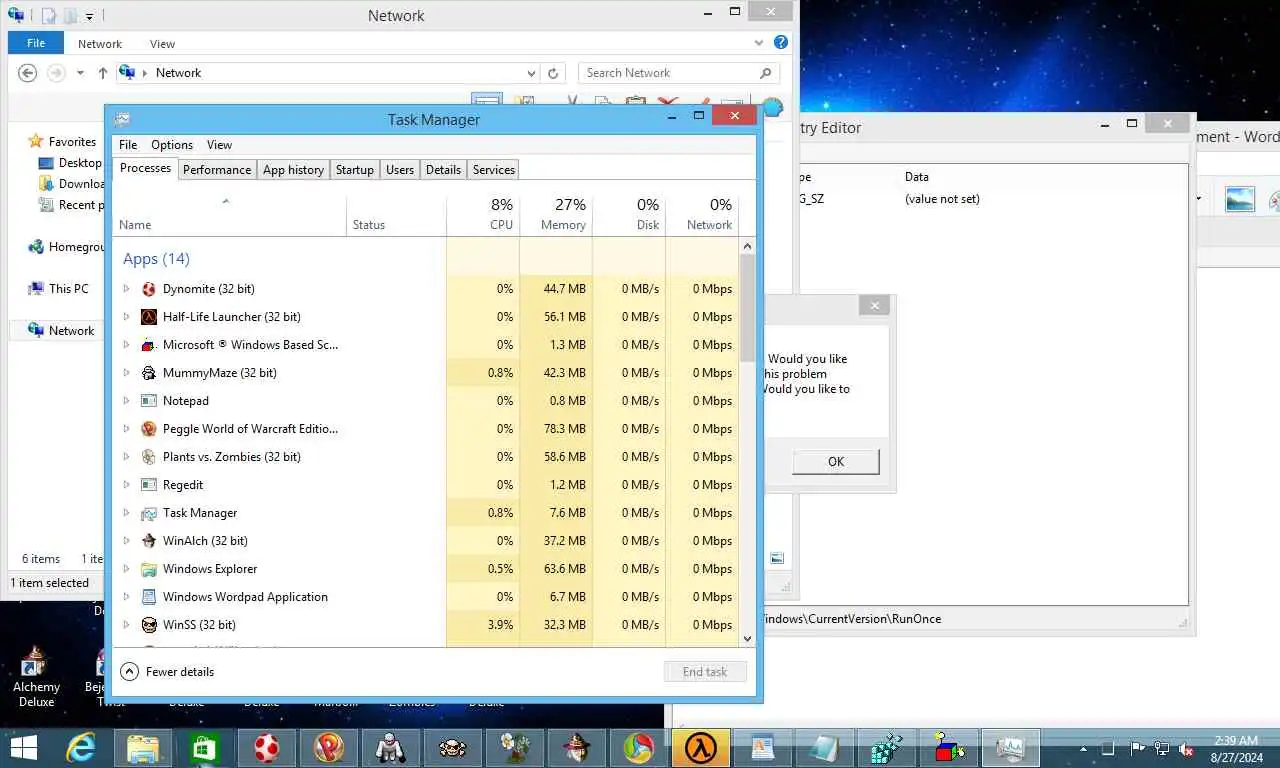Open the Startup tab

click(354, 170)
